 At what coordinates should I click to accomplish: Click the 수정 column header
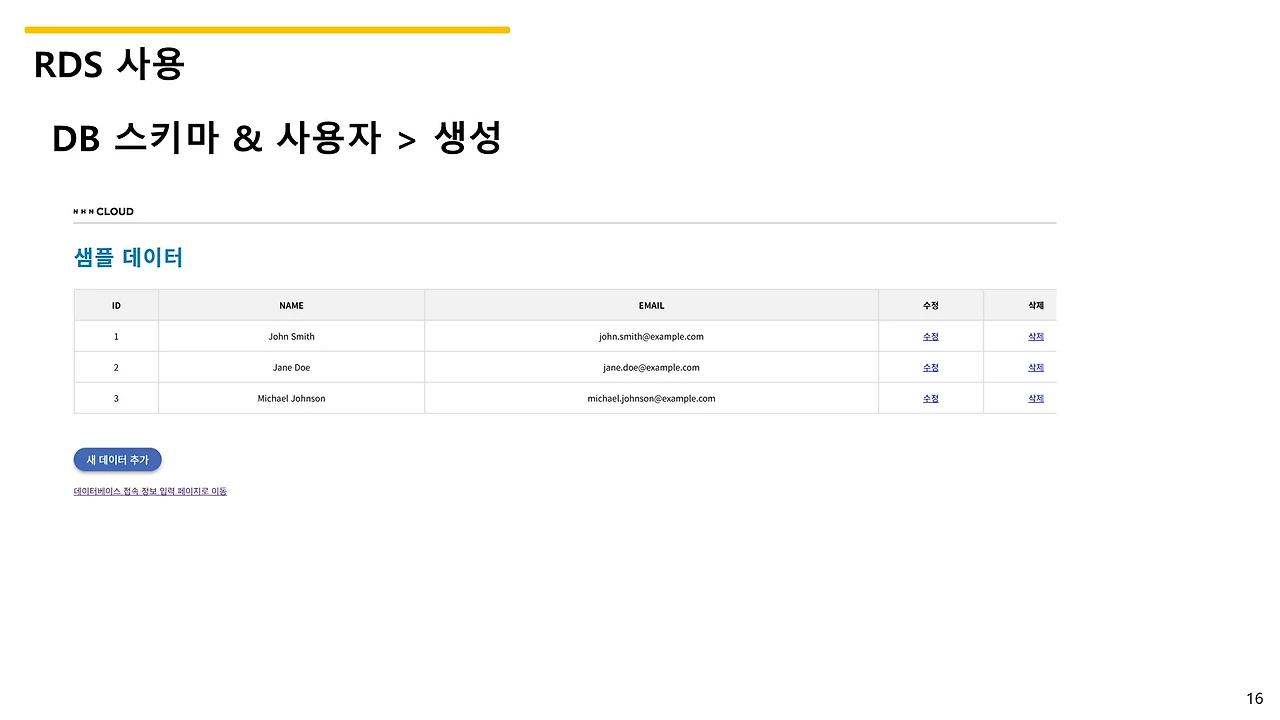tap(930, 305)
